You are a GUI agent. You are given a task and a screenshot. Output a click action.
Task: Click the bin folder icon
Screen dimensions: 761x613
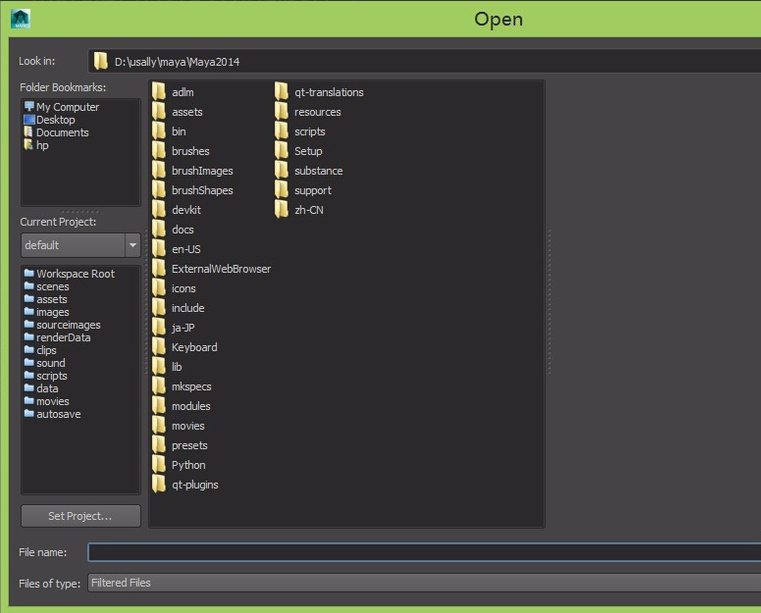click(x=159, y=131)
